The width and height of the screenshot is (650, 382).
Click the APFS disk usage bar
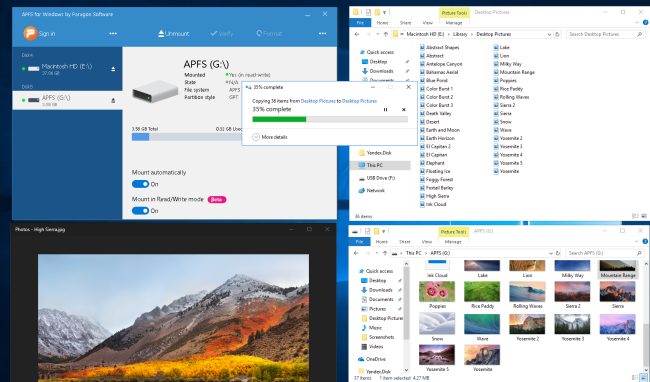point(187,137)
